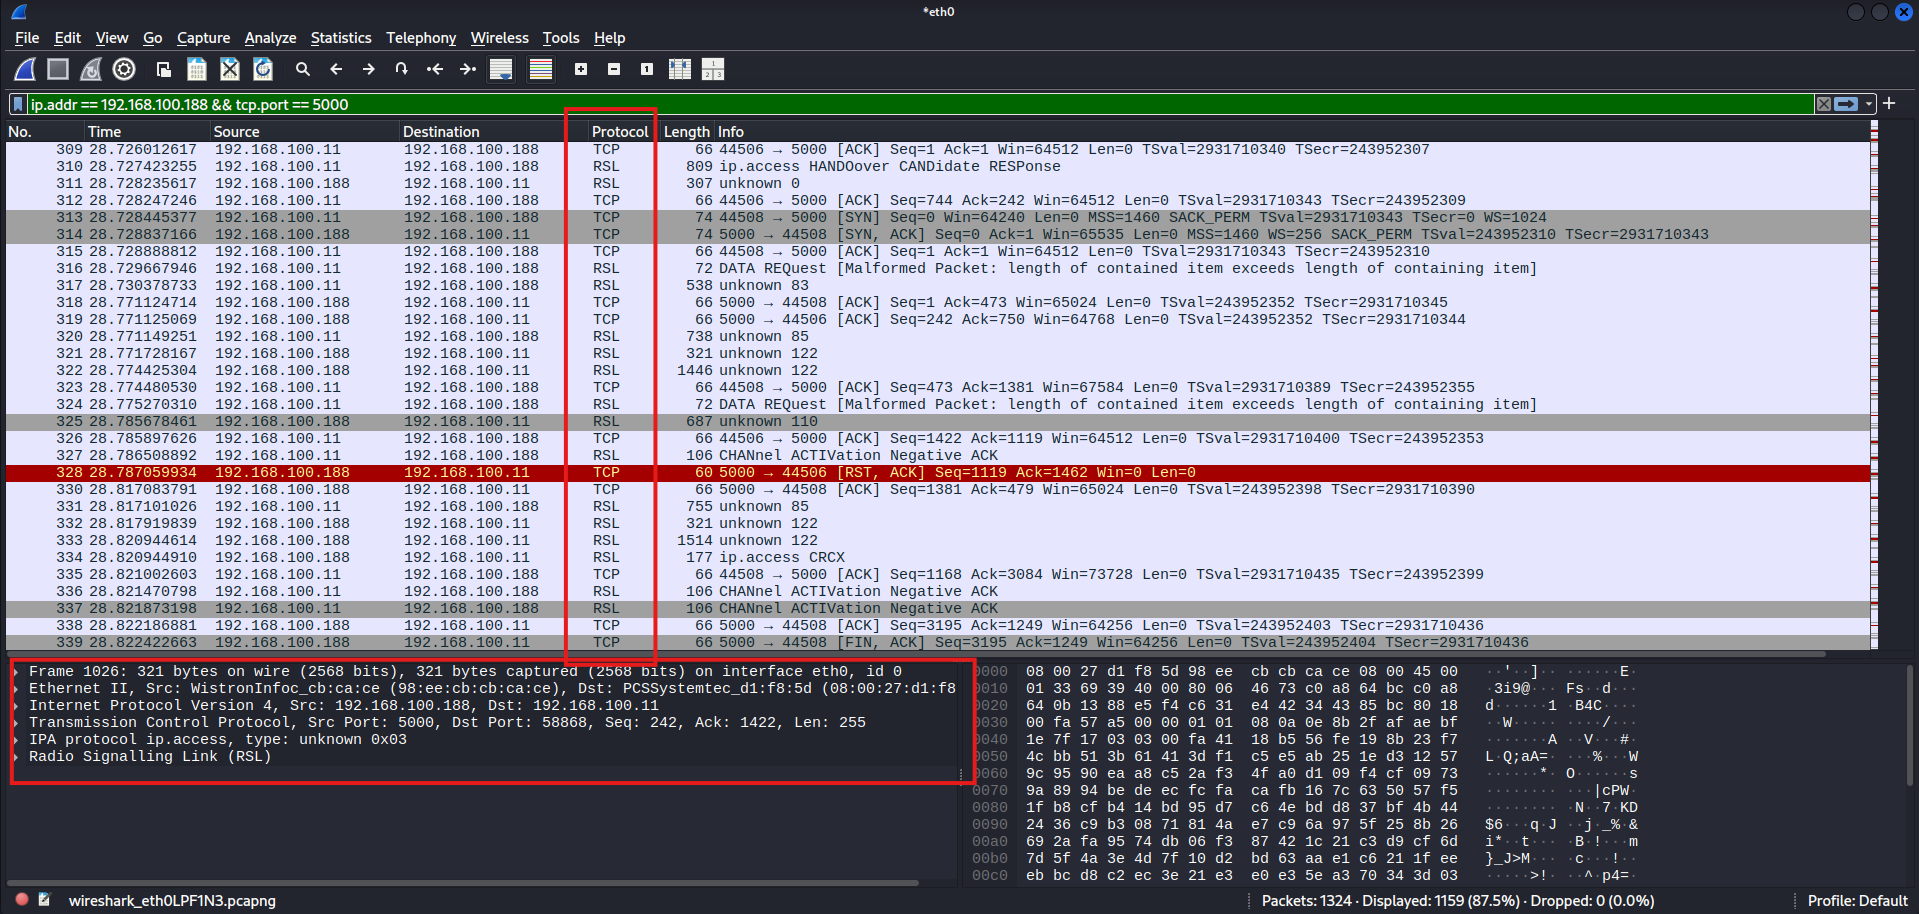The height and width of the screenshot is (914, 1919).
Task: Open the Find Packet search tool
Action: pos(303,68)
